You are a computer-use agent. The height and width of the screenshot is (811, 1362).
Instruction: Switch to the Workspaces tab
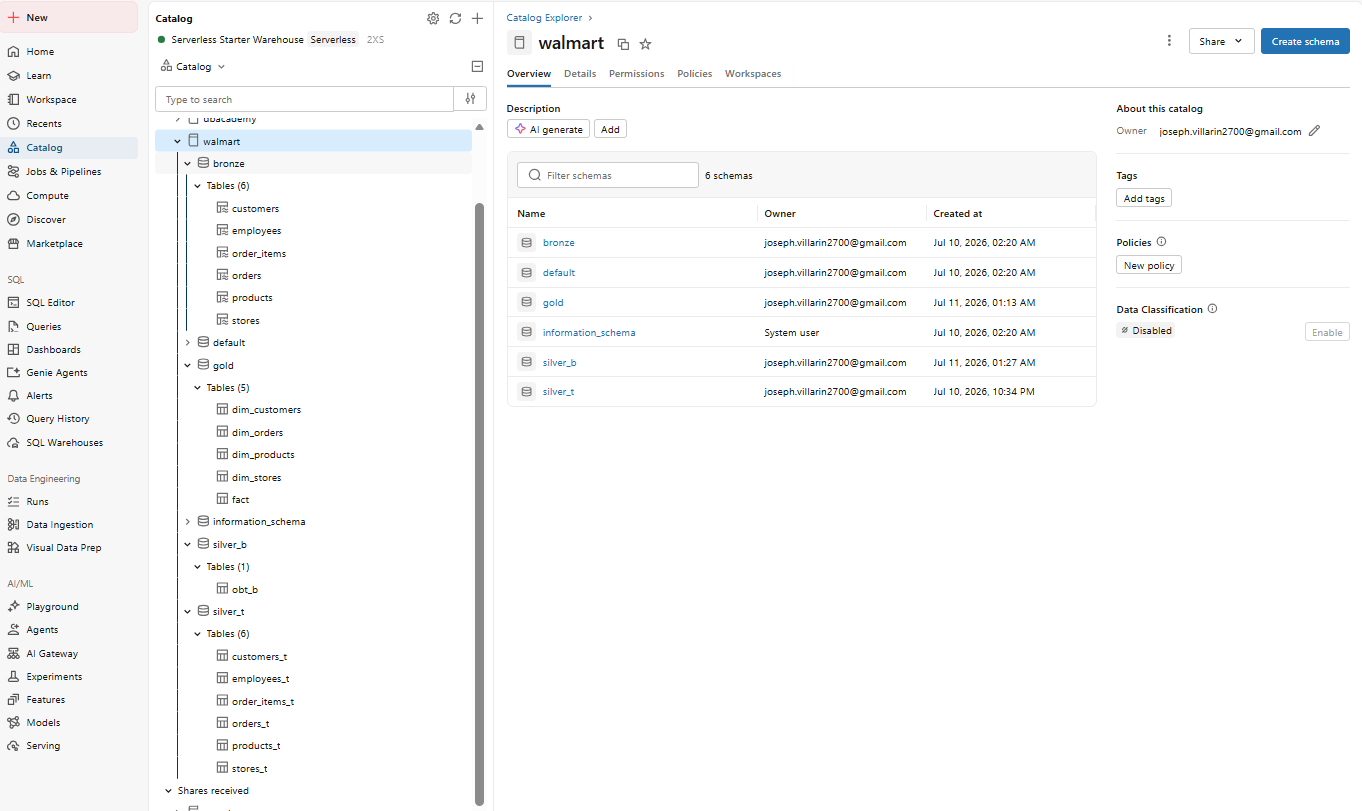(x=753, y=74)
